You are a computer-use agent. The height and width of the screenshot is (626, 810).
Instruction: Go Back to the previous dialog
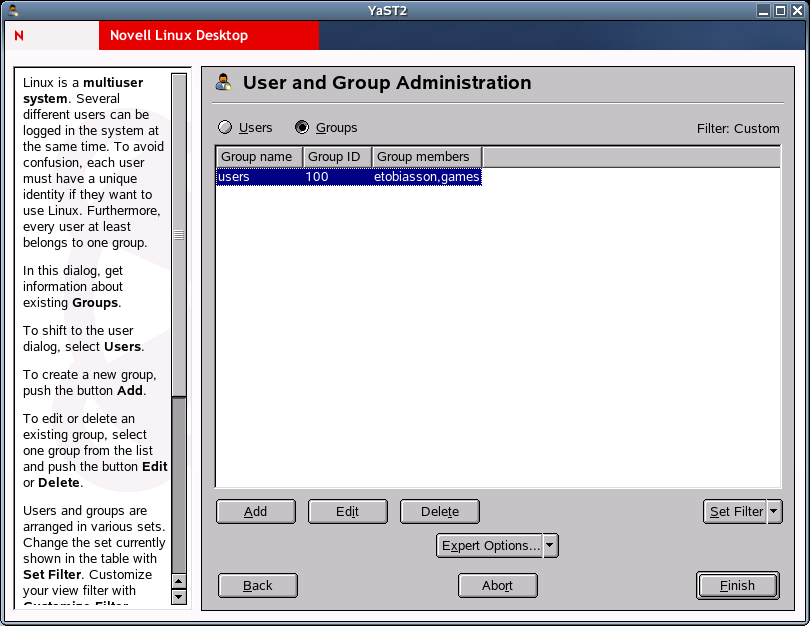click(258, 585)
